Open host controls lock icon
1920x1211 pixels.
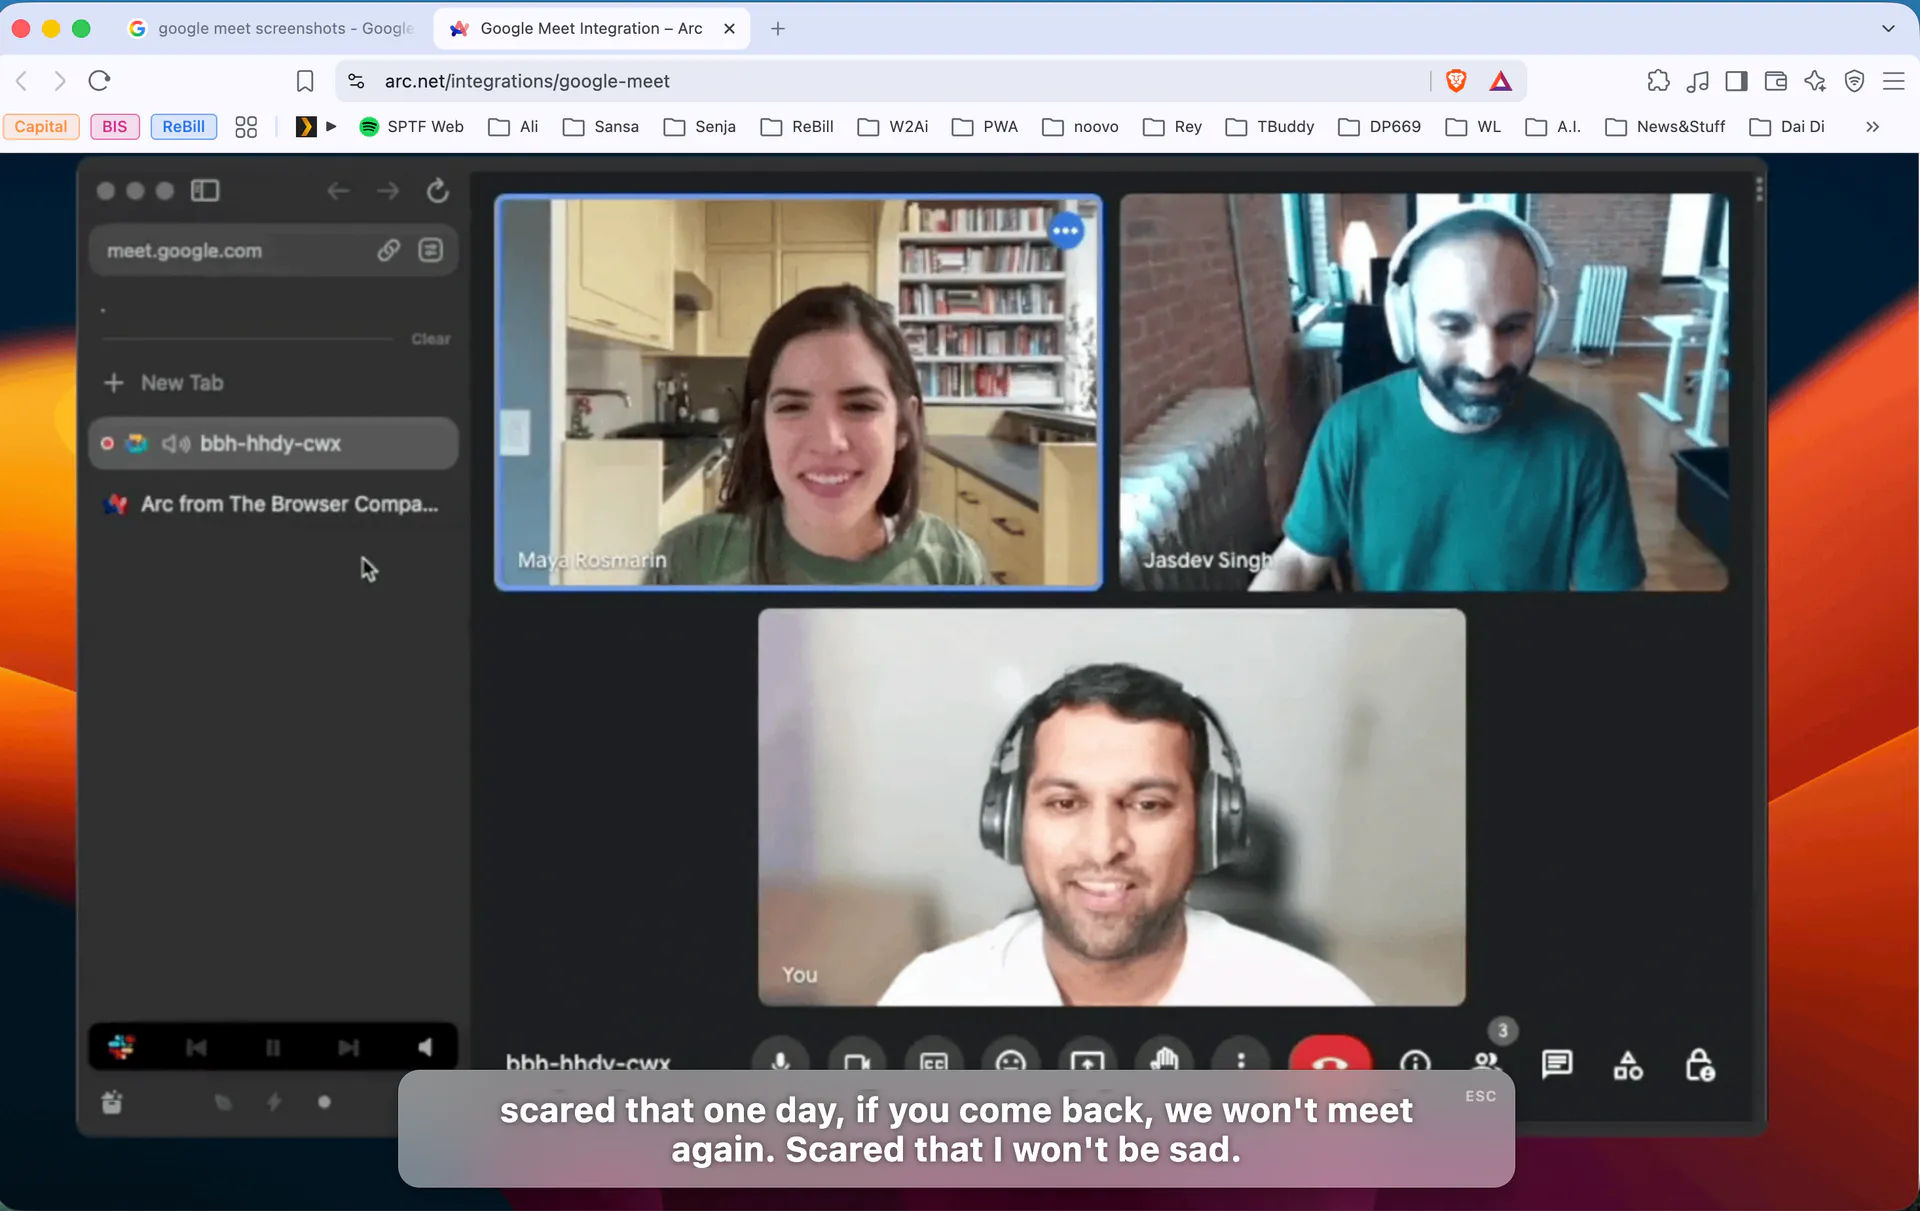tap(1700, 1066)
